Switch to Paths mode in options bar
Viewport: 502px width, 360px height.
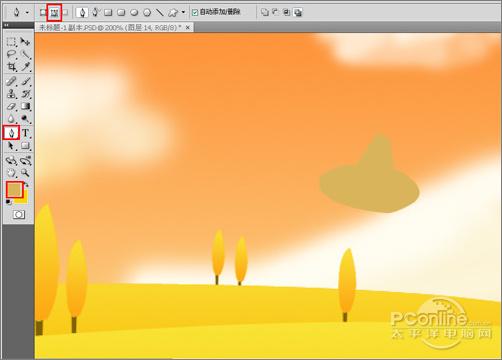[x=54, y=13]
